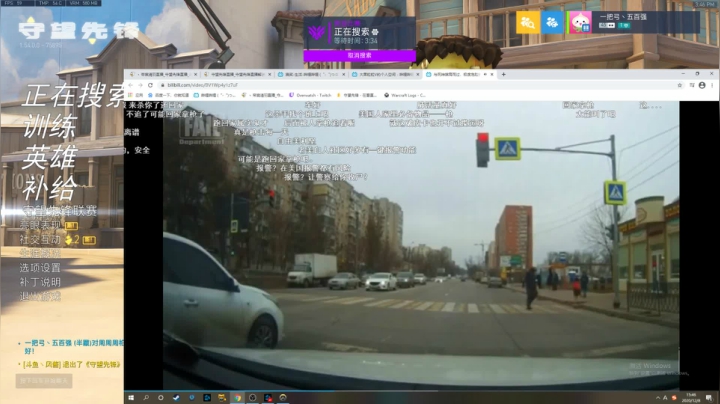Click the browser back arrow

[x=130, y=85]
